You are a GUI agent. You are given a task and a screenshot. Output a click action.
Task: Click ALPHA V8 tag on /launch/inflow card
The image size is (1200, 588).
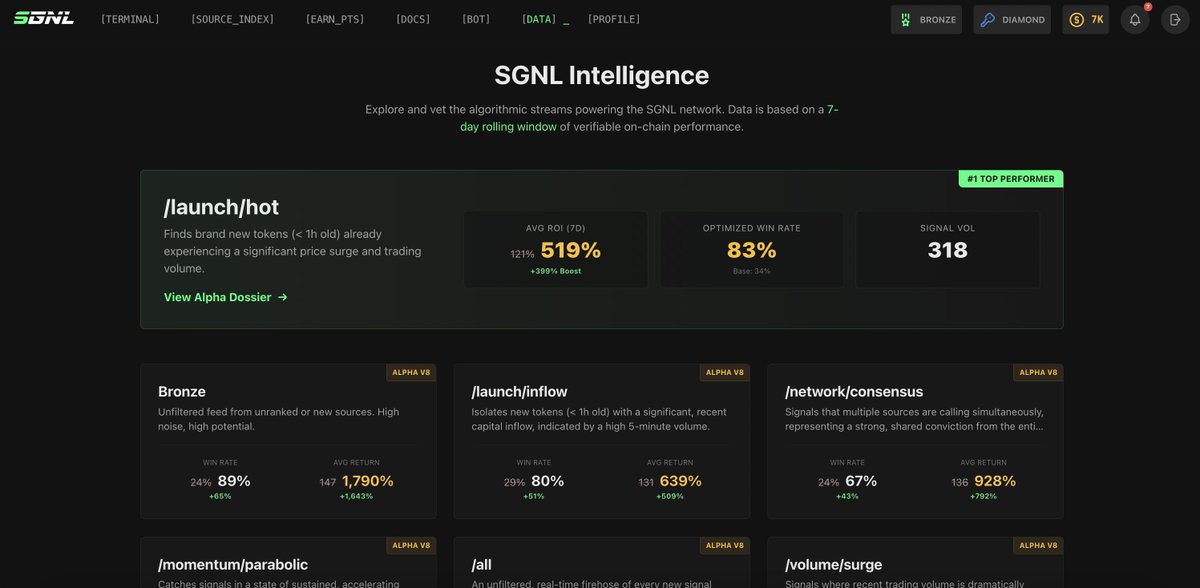point(725,372)
